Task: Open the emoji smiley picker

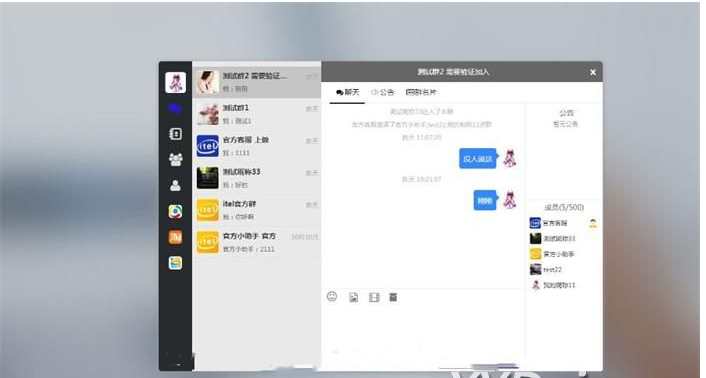Action: [332, 297]
